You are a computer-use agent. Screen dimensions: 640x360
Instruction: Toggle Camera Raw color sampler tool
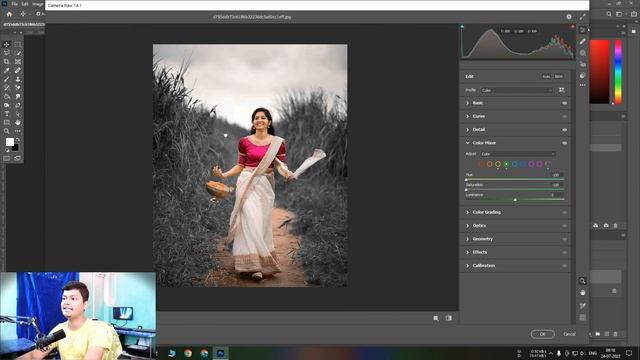582,306
